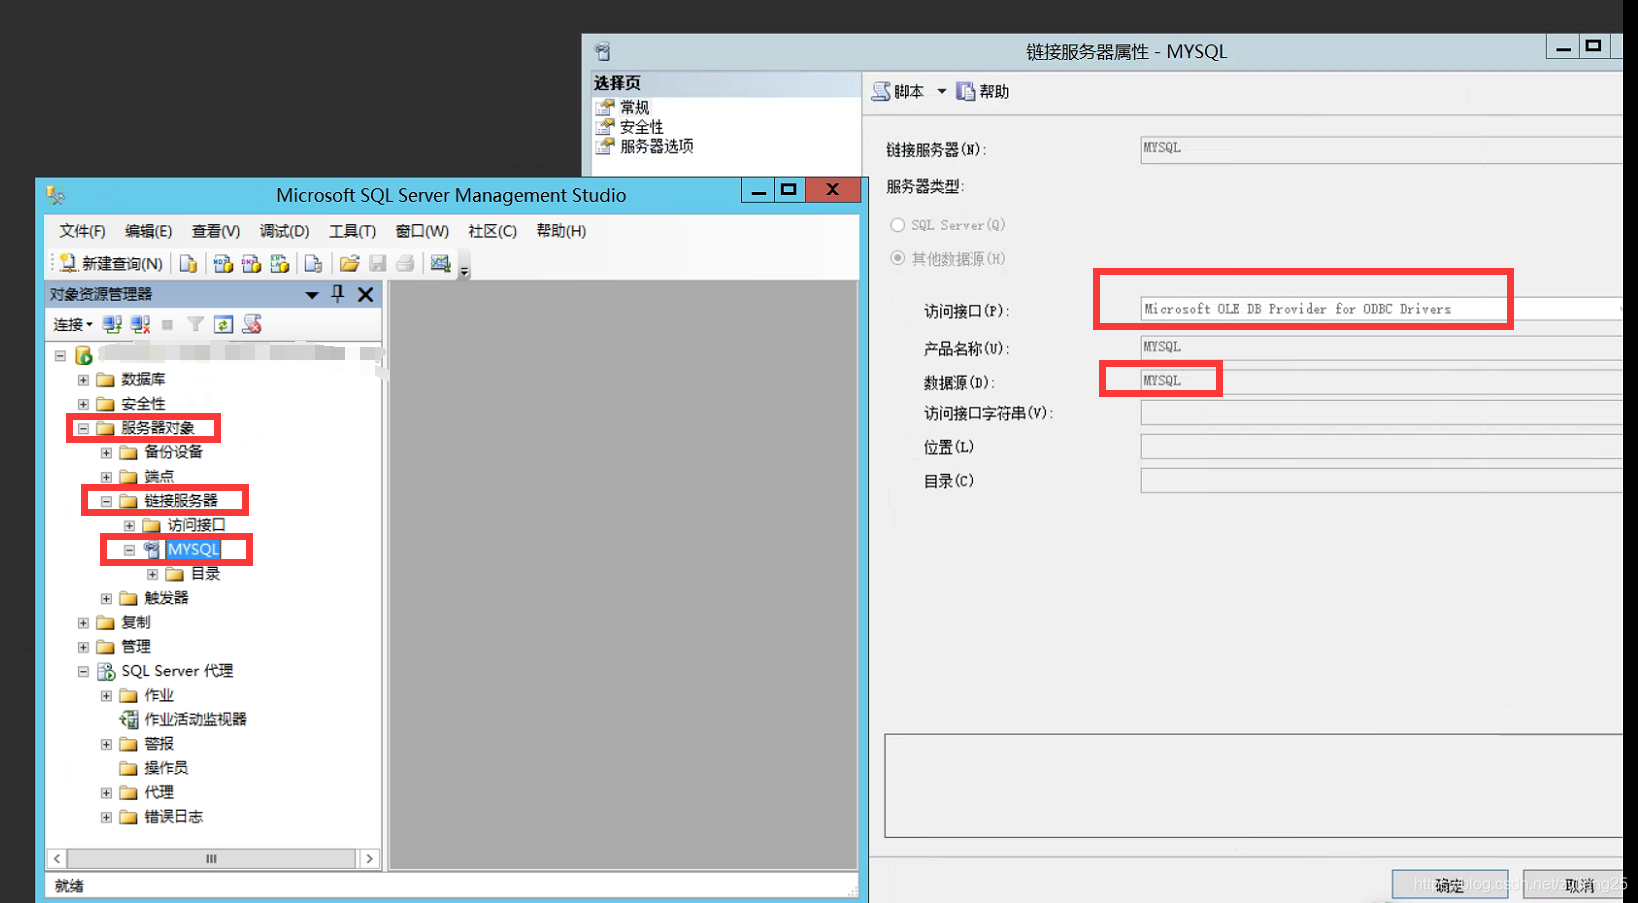Click the 脚本 button in properties dialog
The image size is (1638, 903).
898,91
